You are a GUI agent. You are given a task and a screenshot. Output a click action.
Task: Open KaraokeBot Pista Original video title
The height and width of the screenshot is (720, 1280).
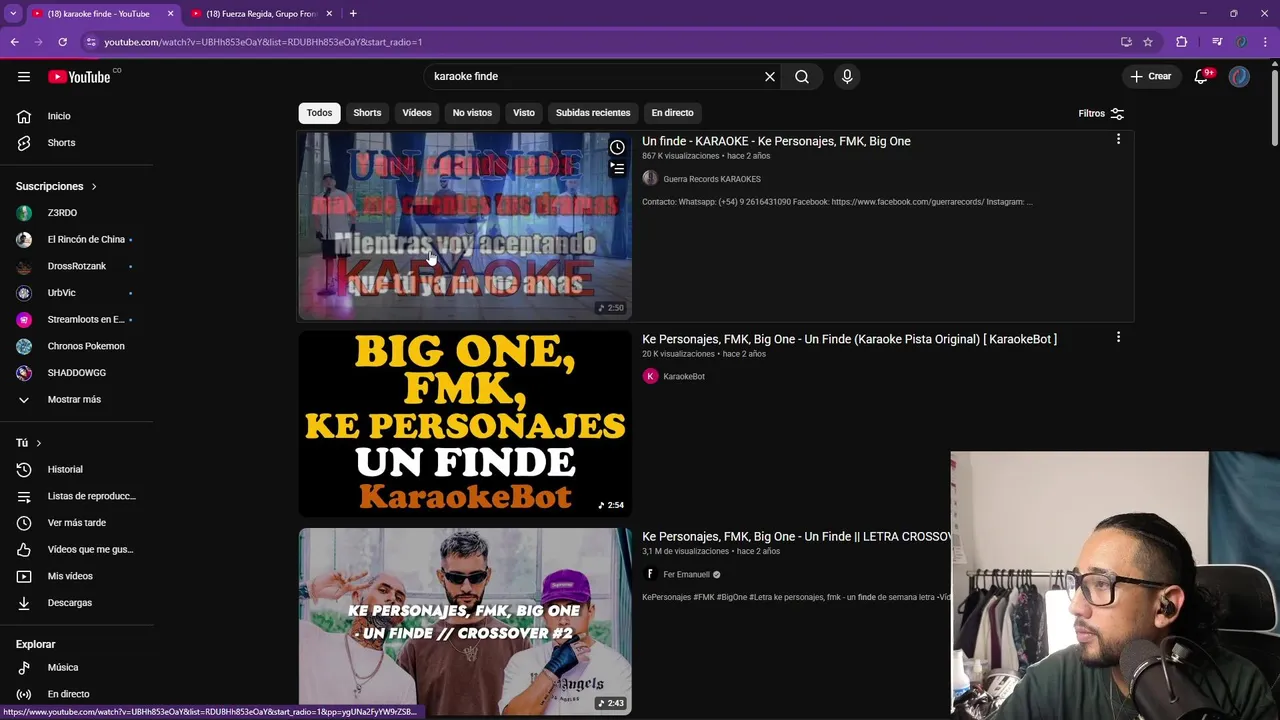point(849,339)
